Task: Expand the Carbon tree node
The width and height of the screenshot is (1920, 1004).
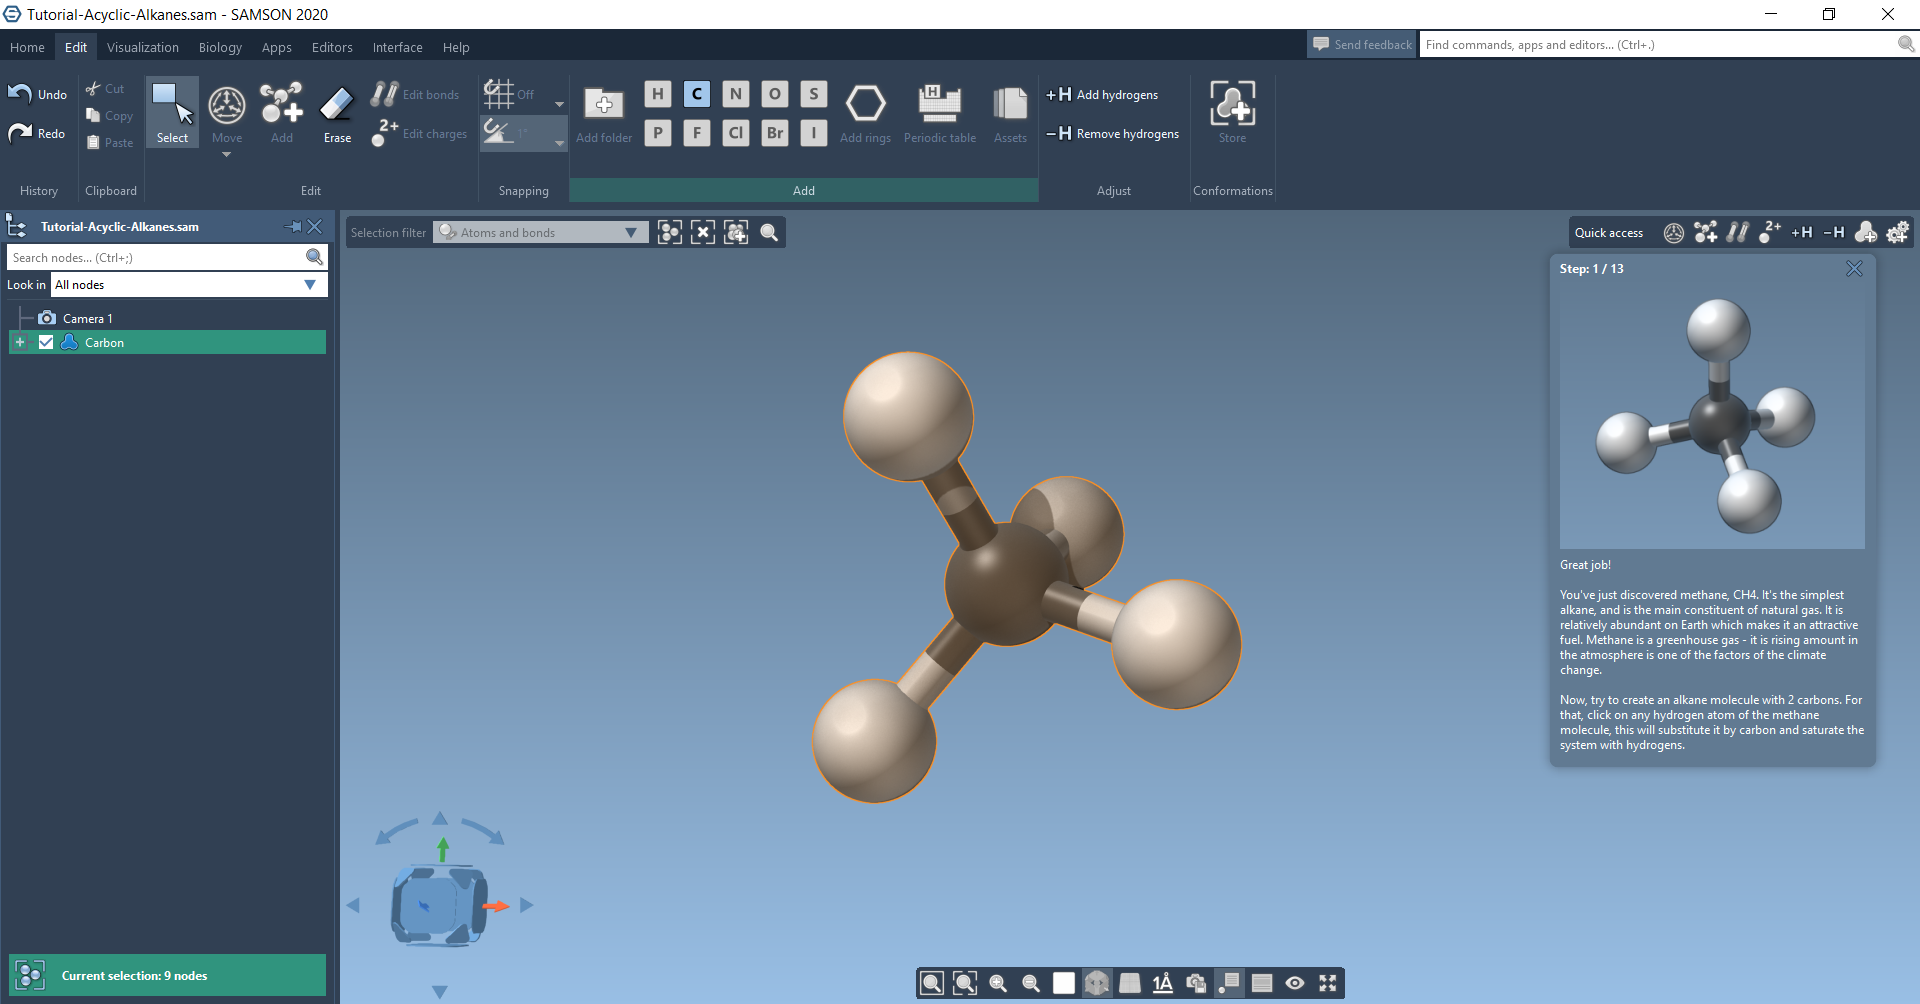Action: coord(19,342)
